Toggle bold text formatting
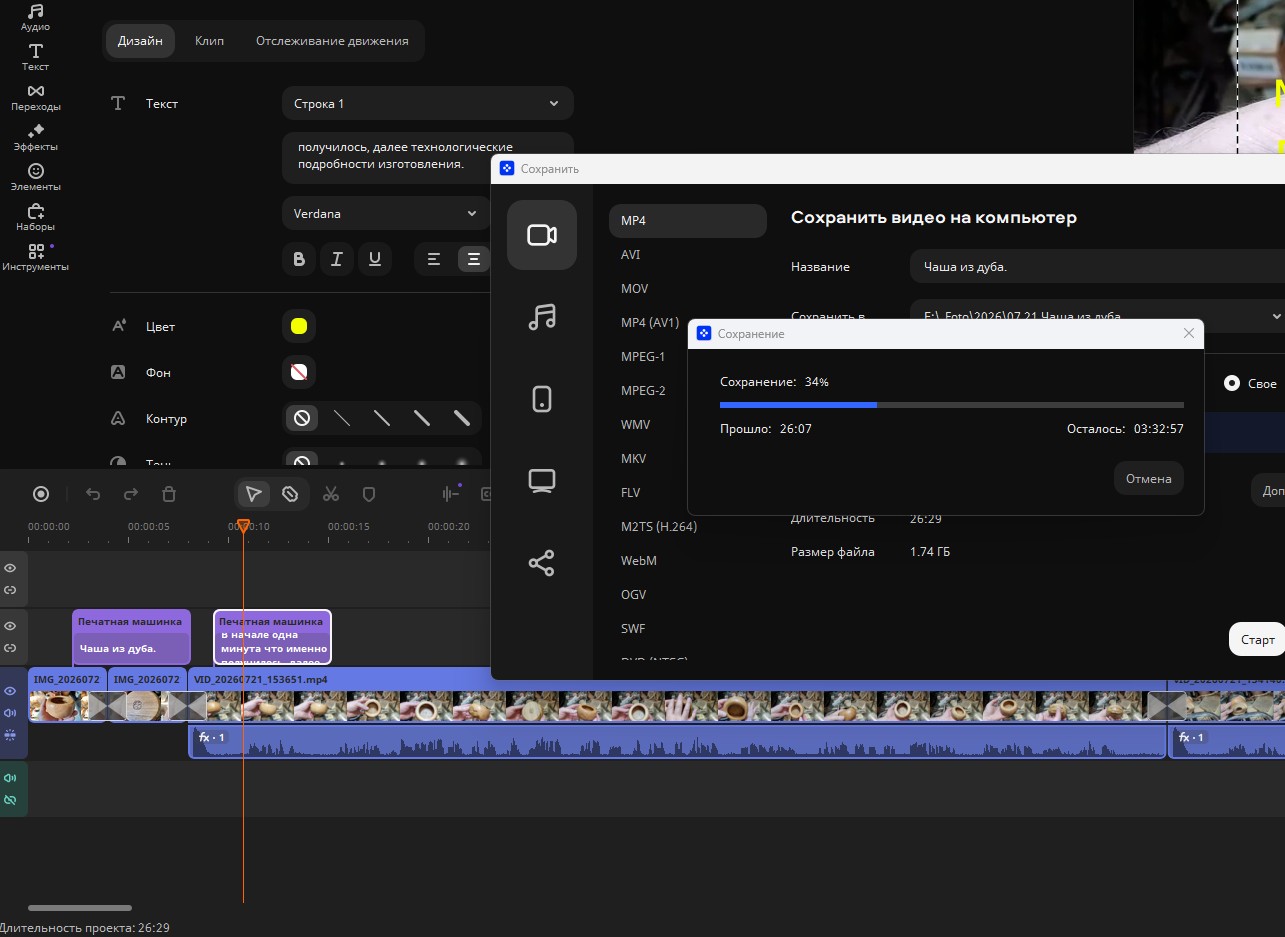Image resolution: width=1285 pixels, height=937 pixels. pyautogui.click(x=299, y=259)
